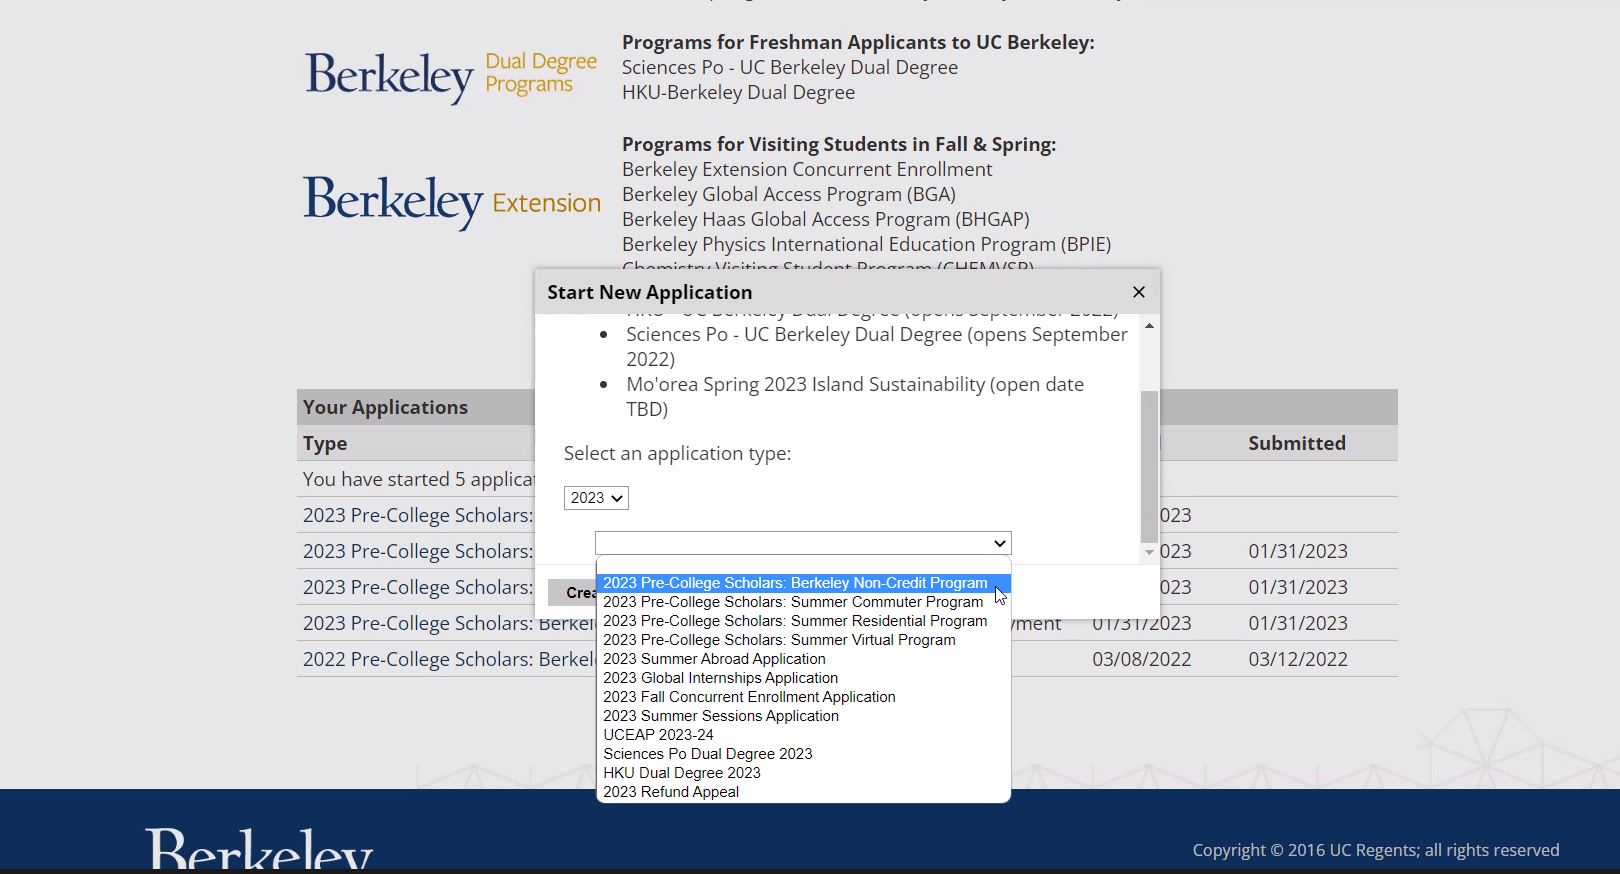Click Berkeley Extension Concurrent Enrollment text
This screenshot has width=1620, height=874.
click(807, 169)
